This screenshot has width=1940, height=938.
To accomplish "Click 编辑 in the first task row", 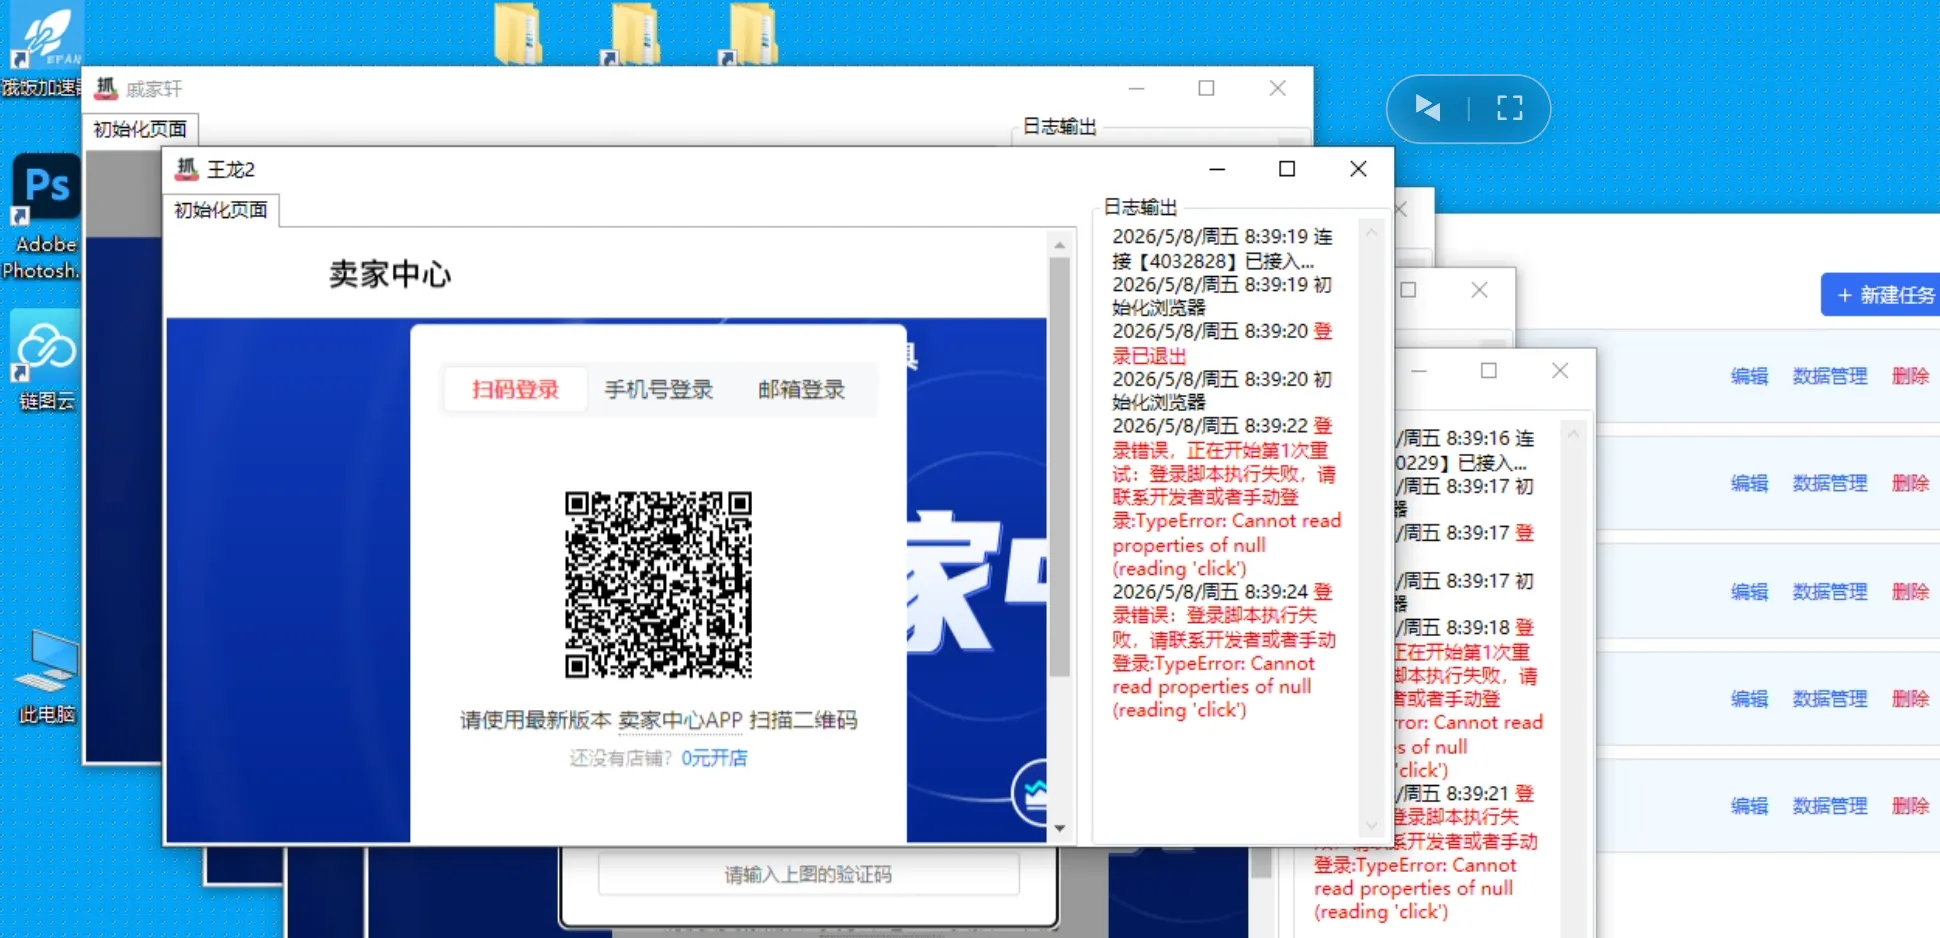I will click(1749, 376).
